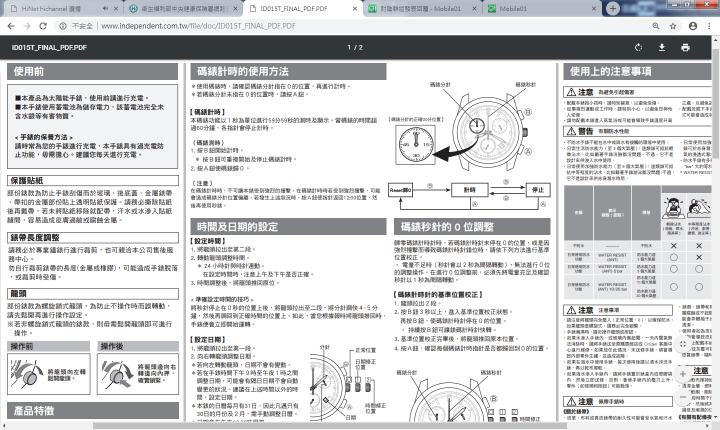Reload the current PDF page
Screen dimensions: 720x430
43,26
